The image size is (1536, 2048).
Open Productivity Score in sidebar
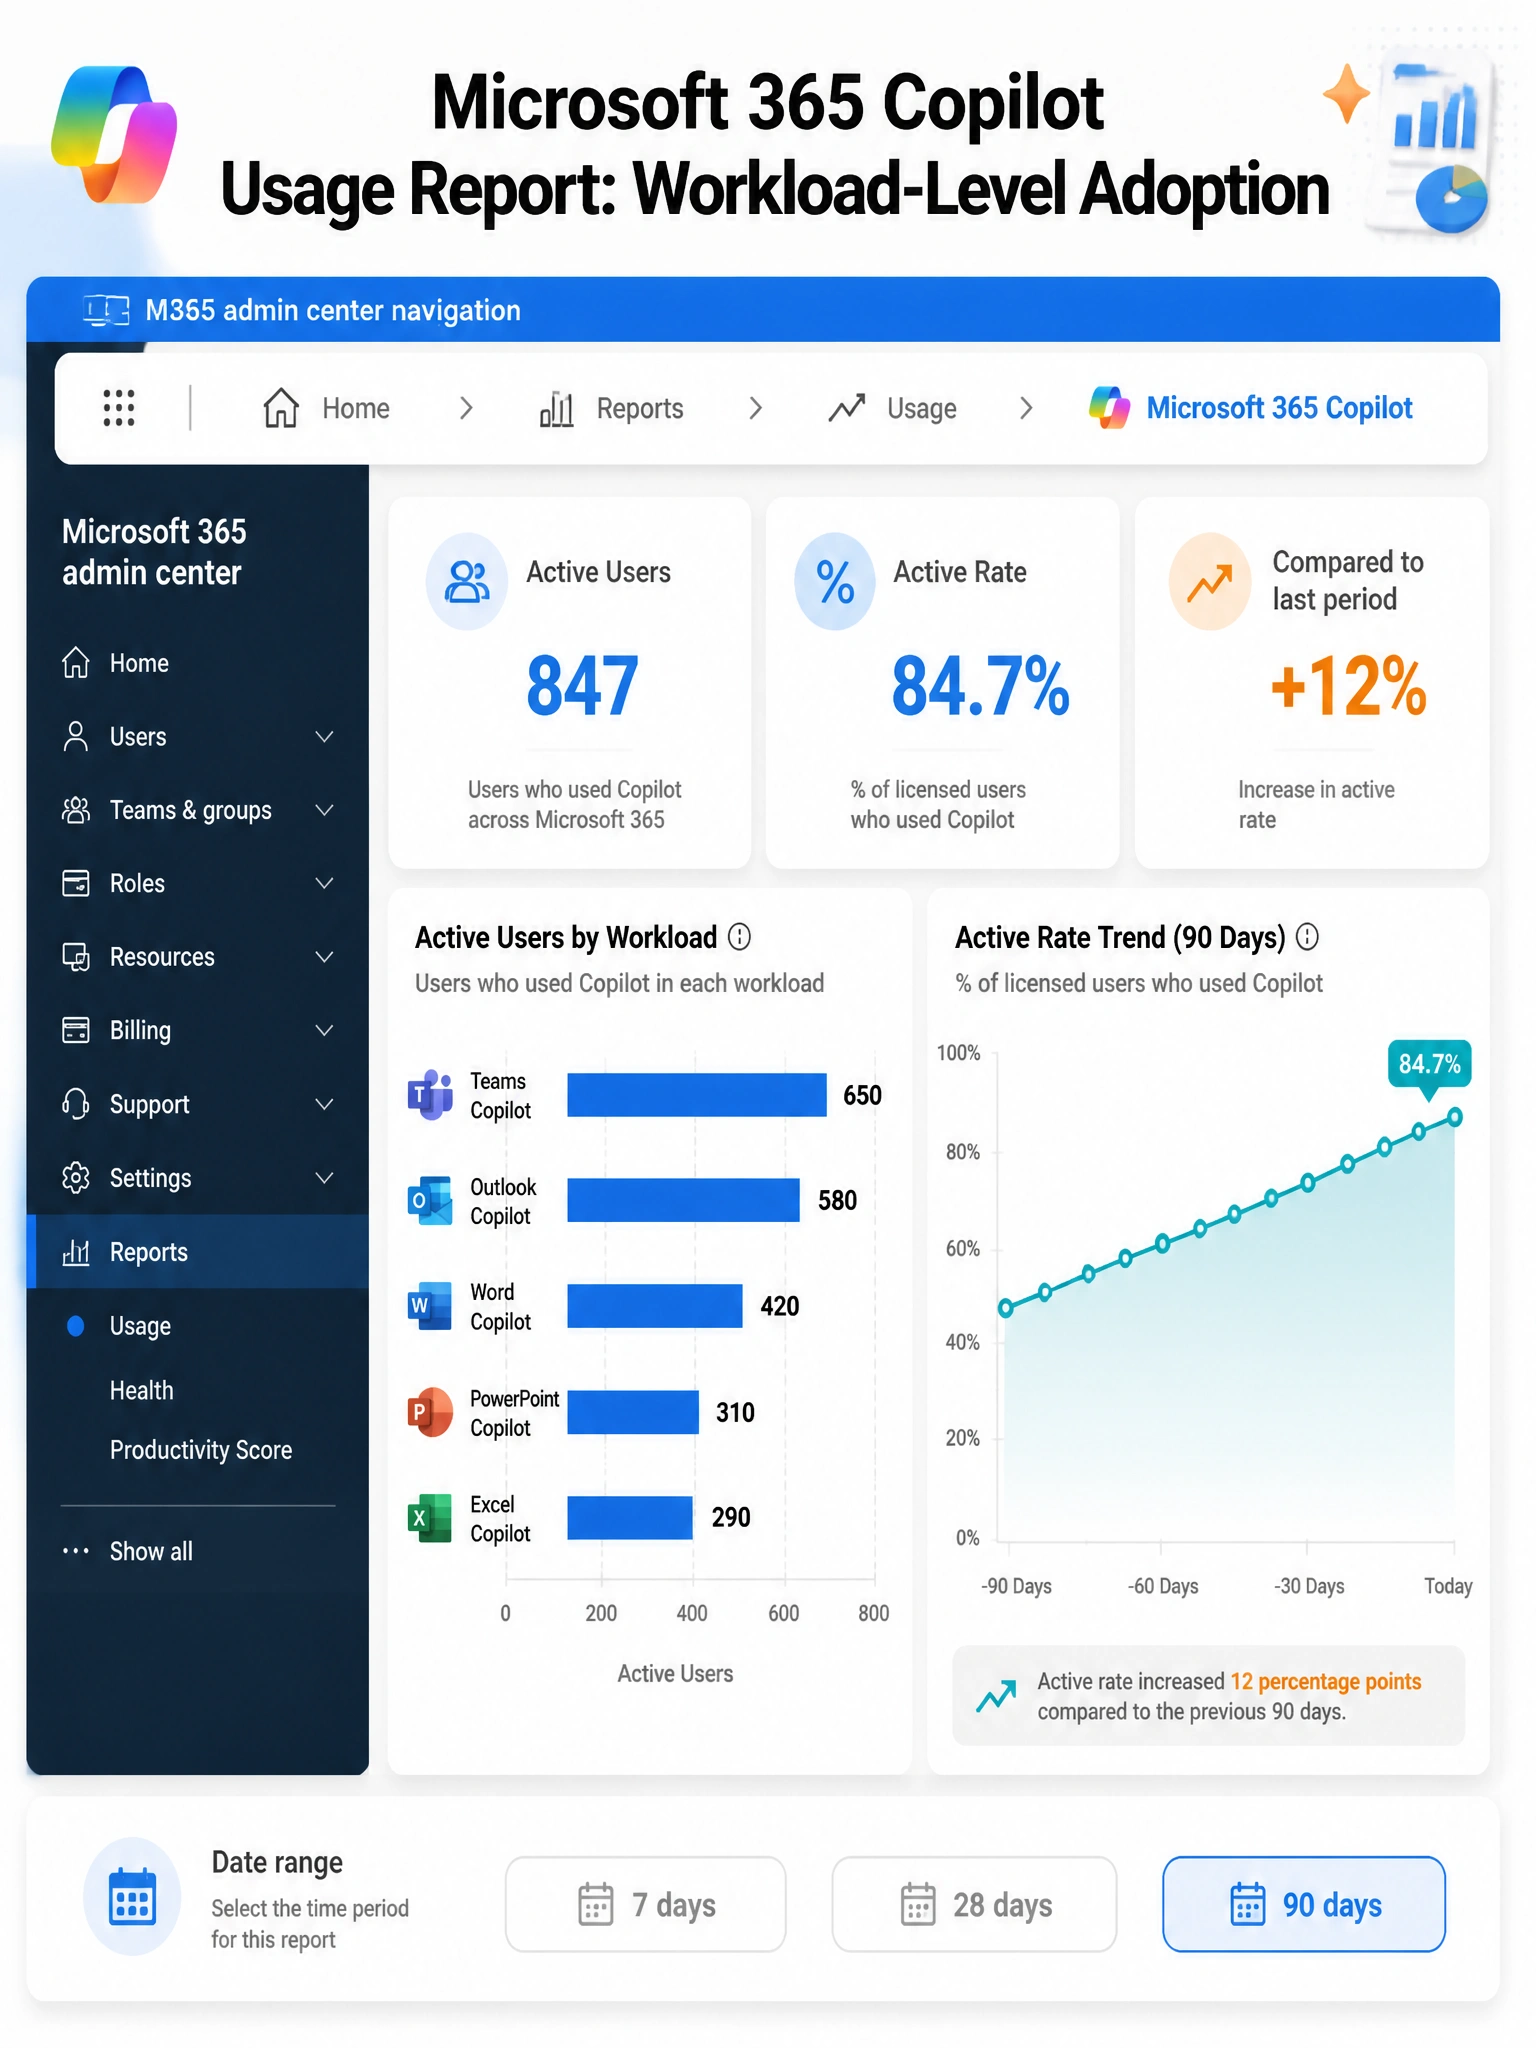(201, 1450)
